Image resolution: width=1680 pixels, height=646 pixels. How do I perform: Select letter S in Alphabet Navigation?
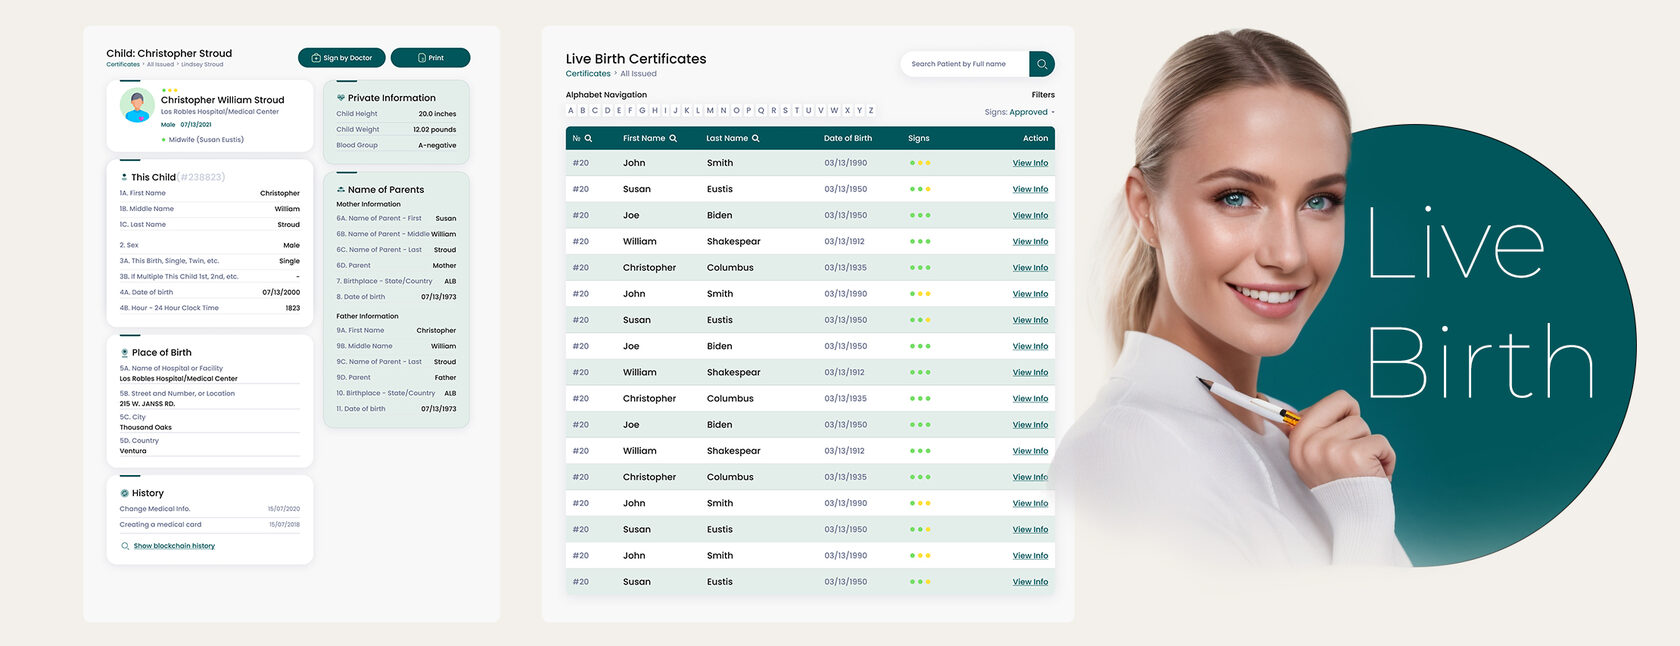point(785,111)
